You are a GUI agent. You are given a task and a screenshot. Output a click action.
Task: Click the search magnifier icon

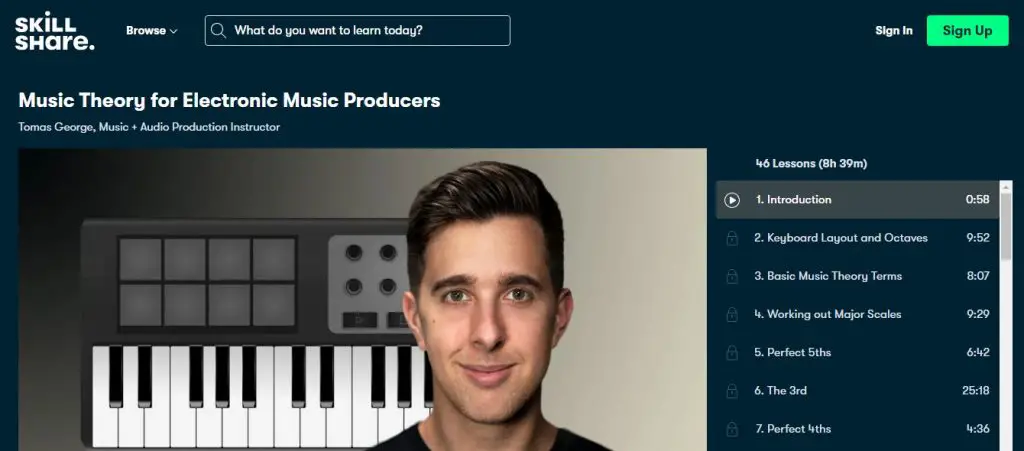[x=219, y=31]
